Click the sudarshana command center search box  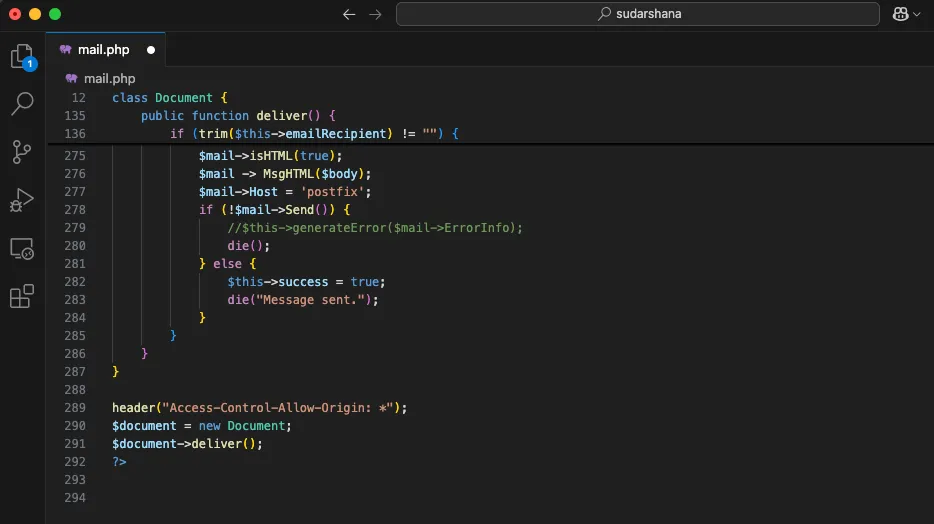coord(637,14)
